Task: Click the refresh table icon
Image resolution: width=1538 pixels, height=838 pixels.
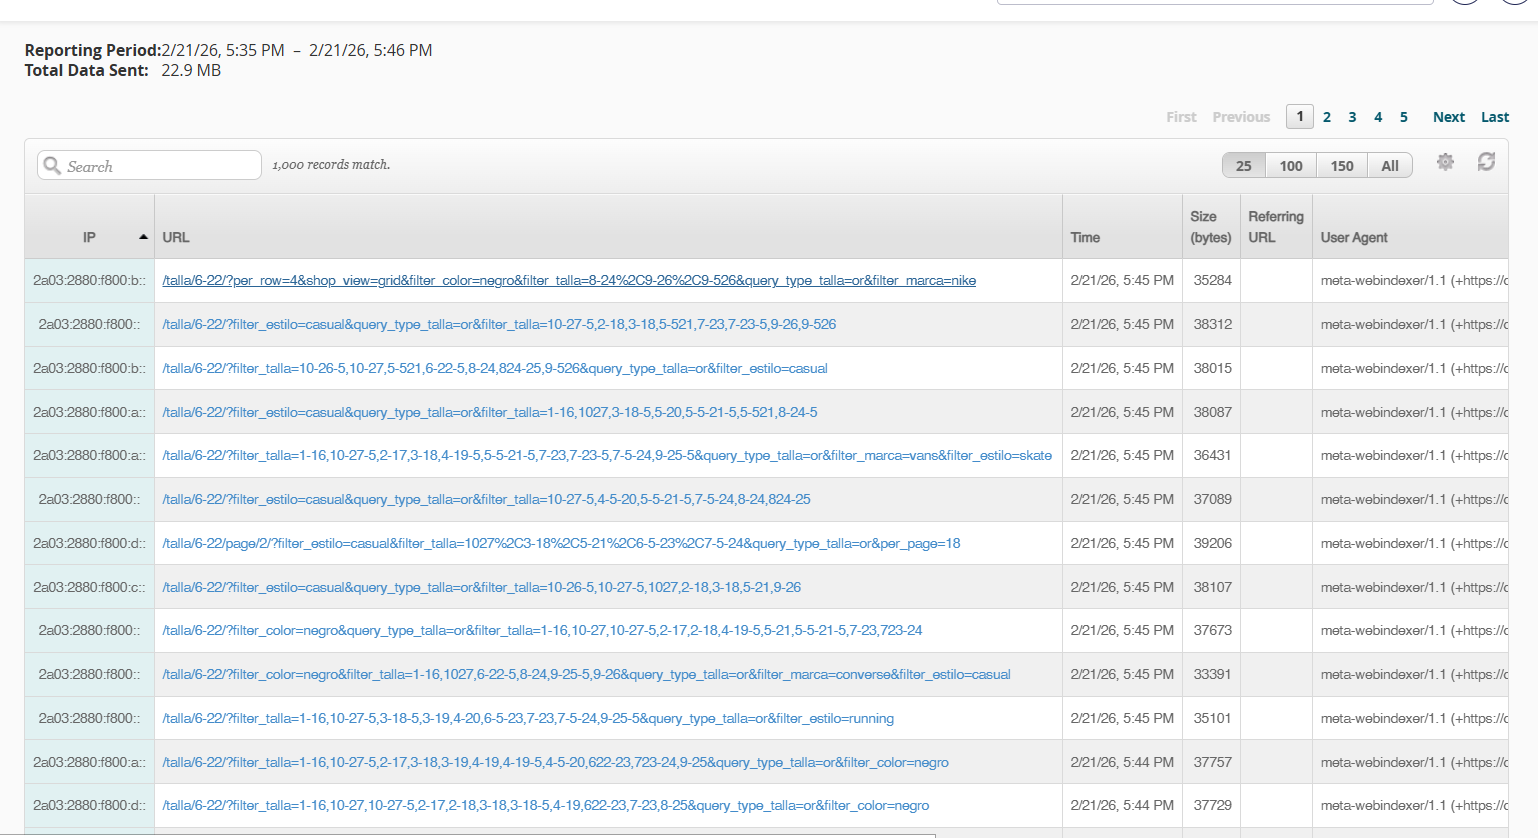Action: [1486, 162]
